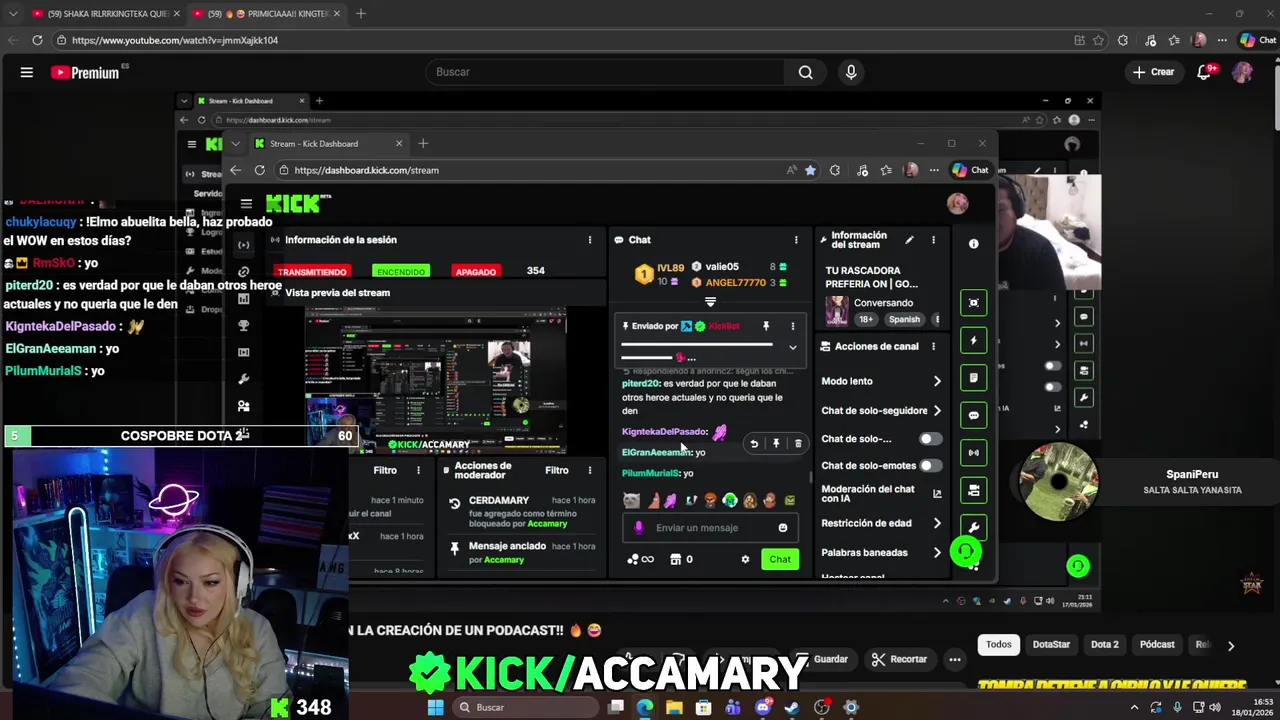Viewport: 1280px width, 720px height.
Task: Click the YouTube search magnifier button
Action: pyautogui.click(x=805, y=72)
